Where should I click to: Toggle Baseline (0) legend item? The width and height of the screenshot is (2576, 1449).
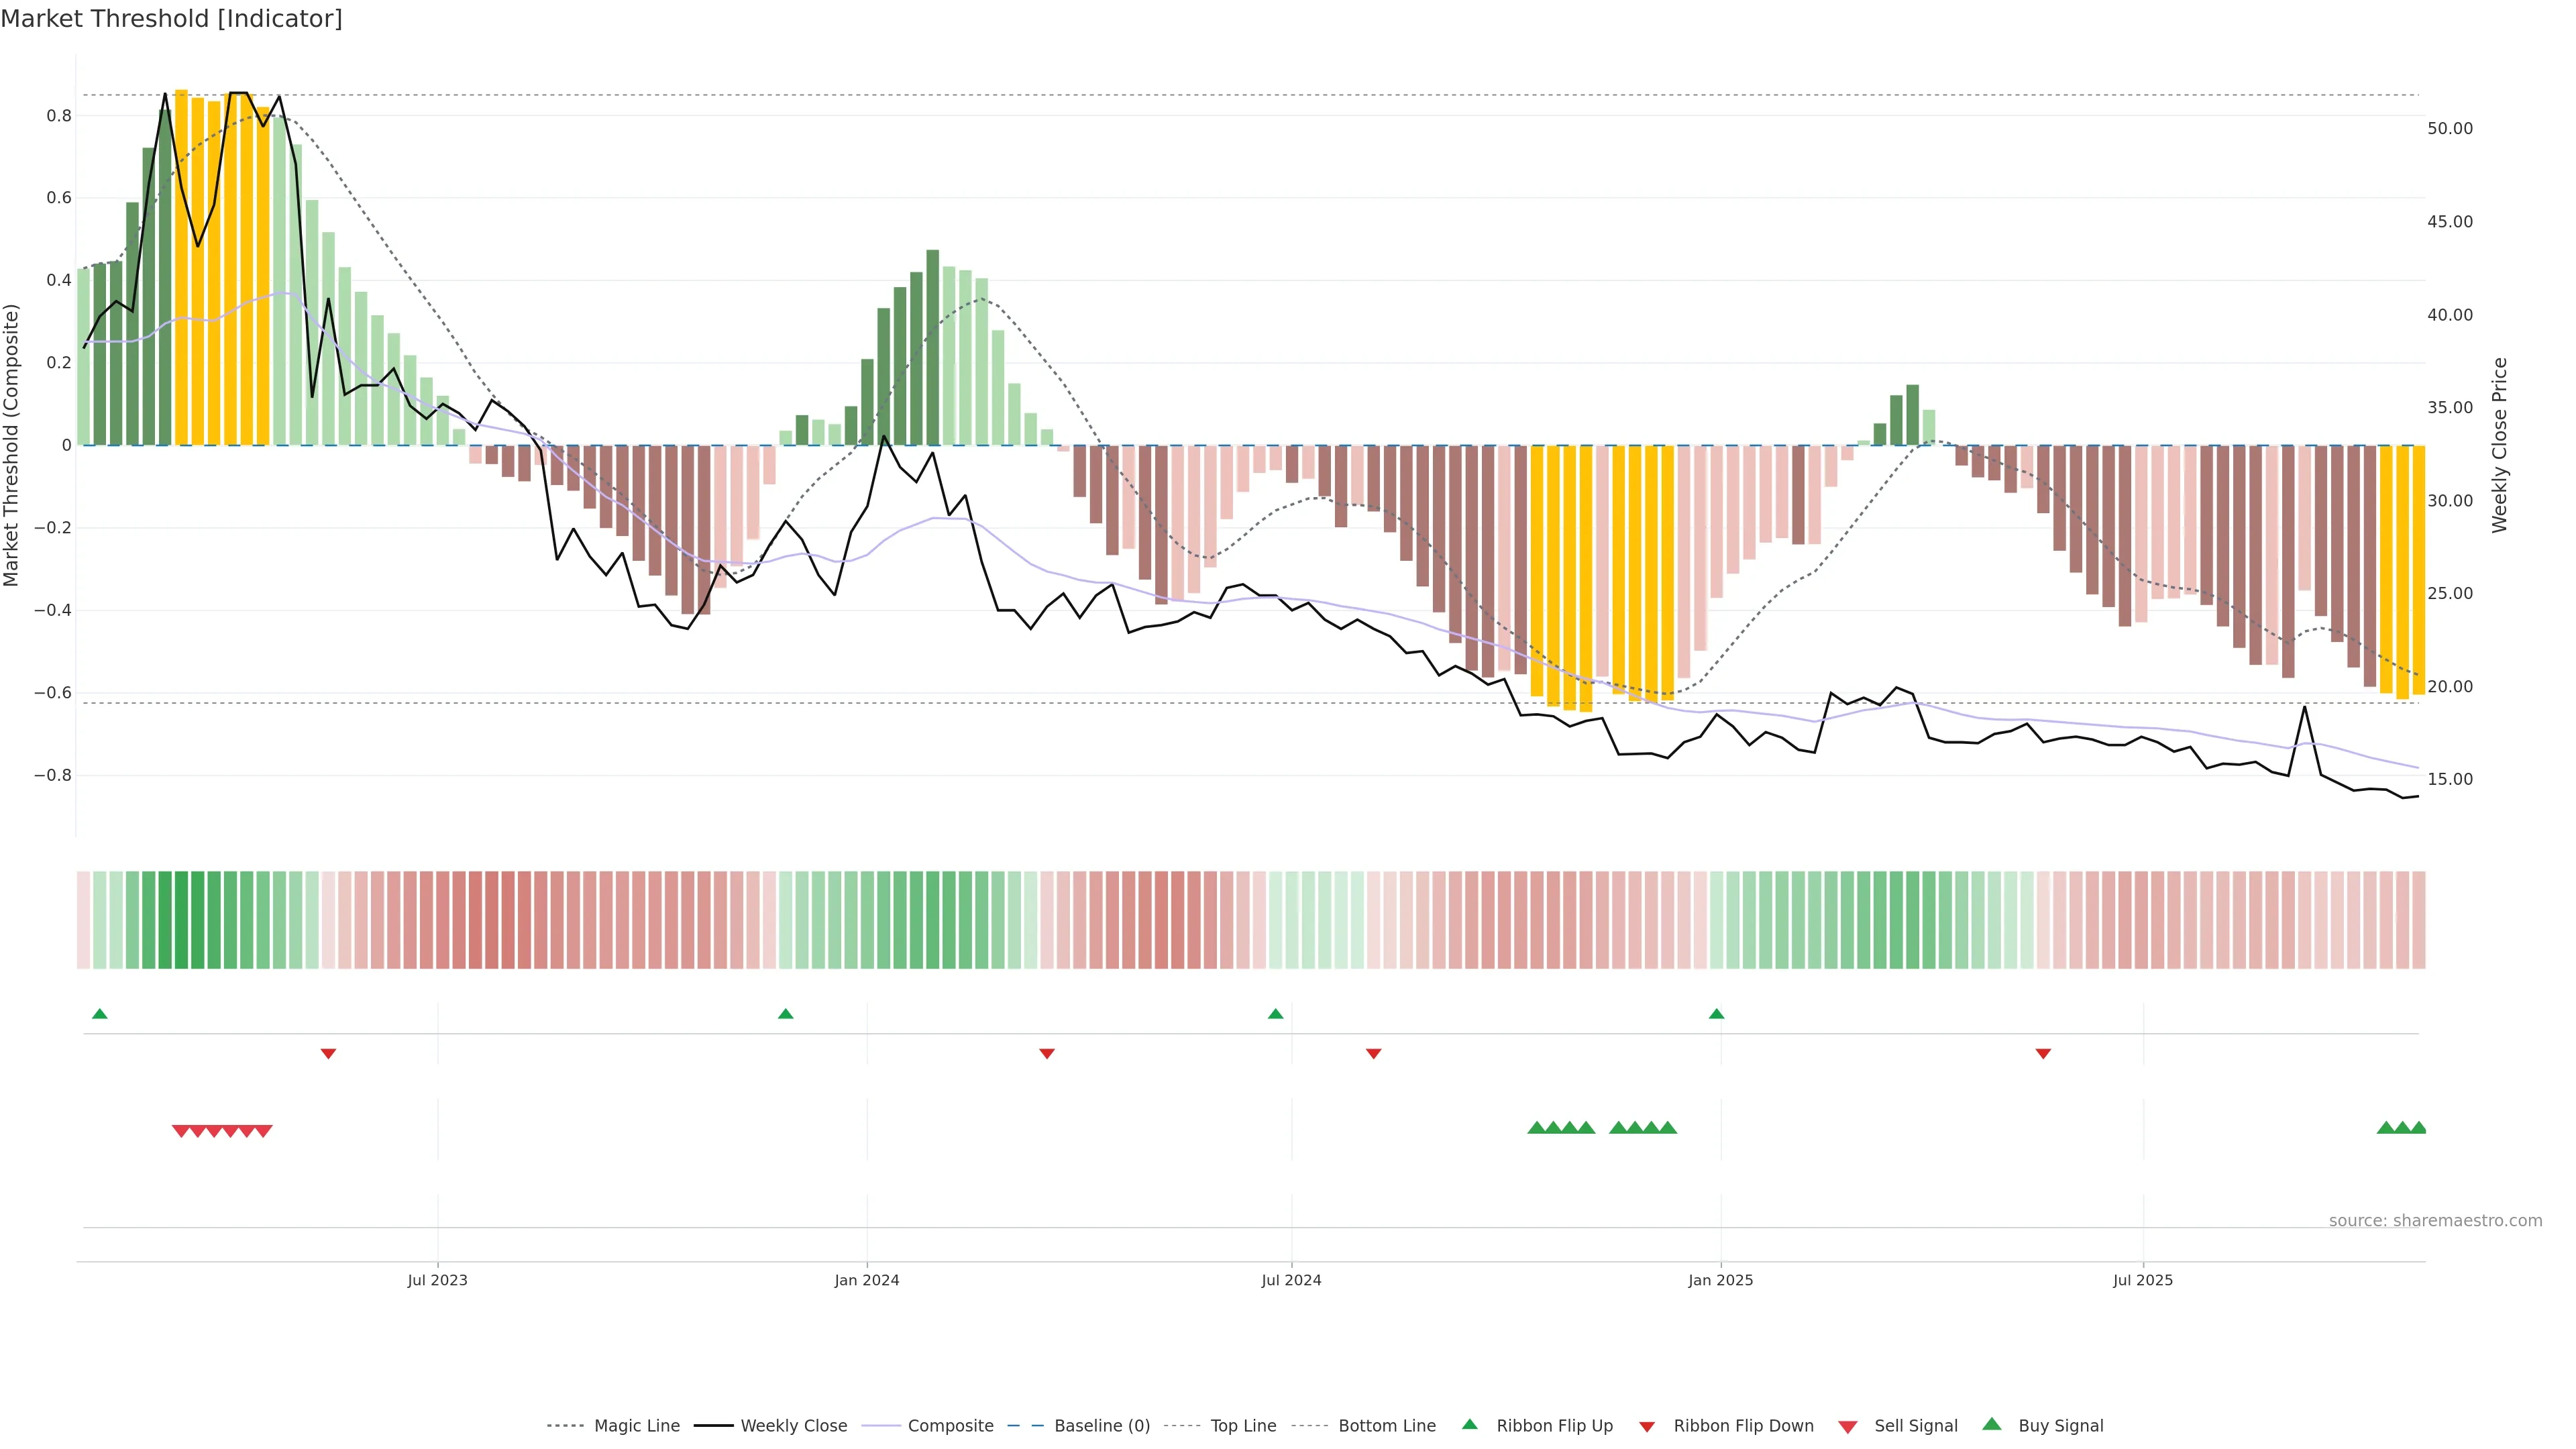(x=1102, y=1426)
